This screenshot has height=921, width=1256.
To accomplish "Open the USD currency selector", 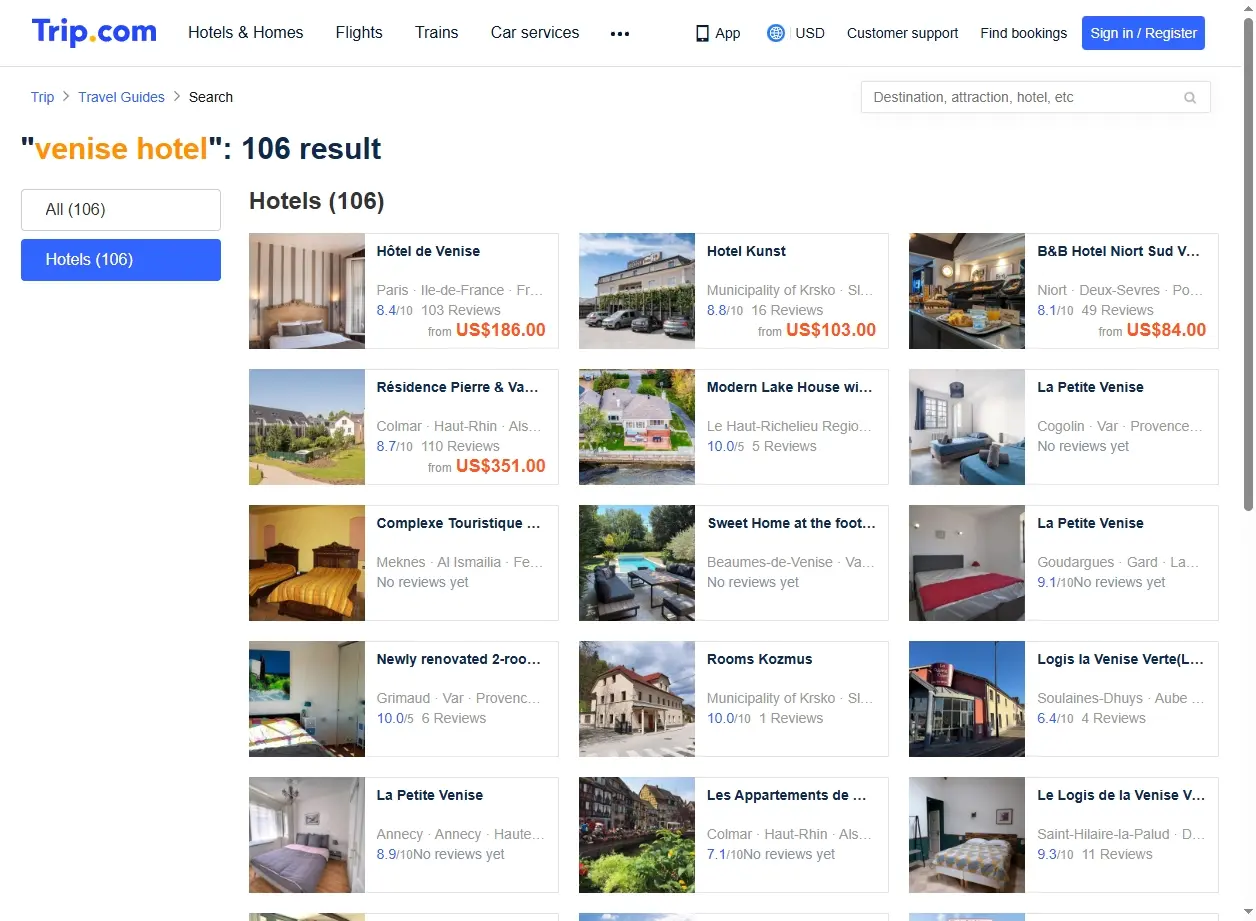I will (x=810, y=33).
